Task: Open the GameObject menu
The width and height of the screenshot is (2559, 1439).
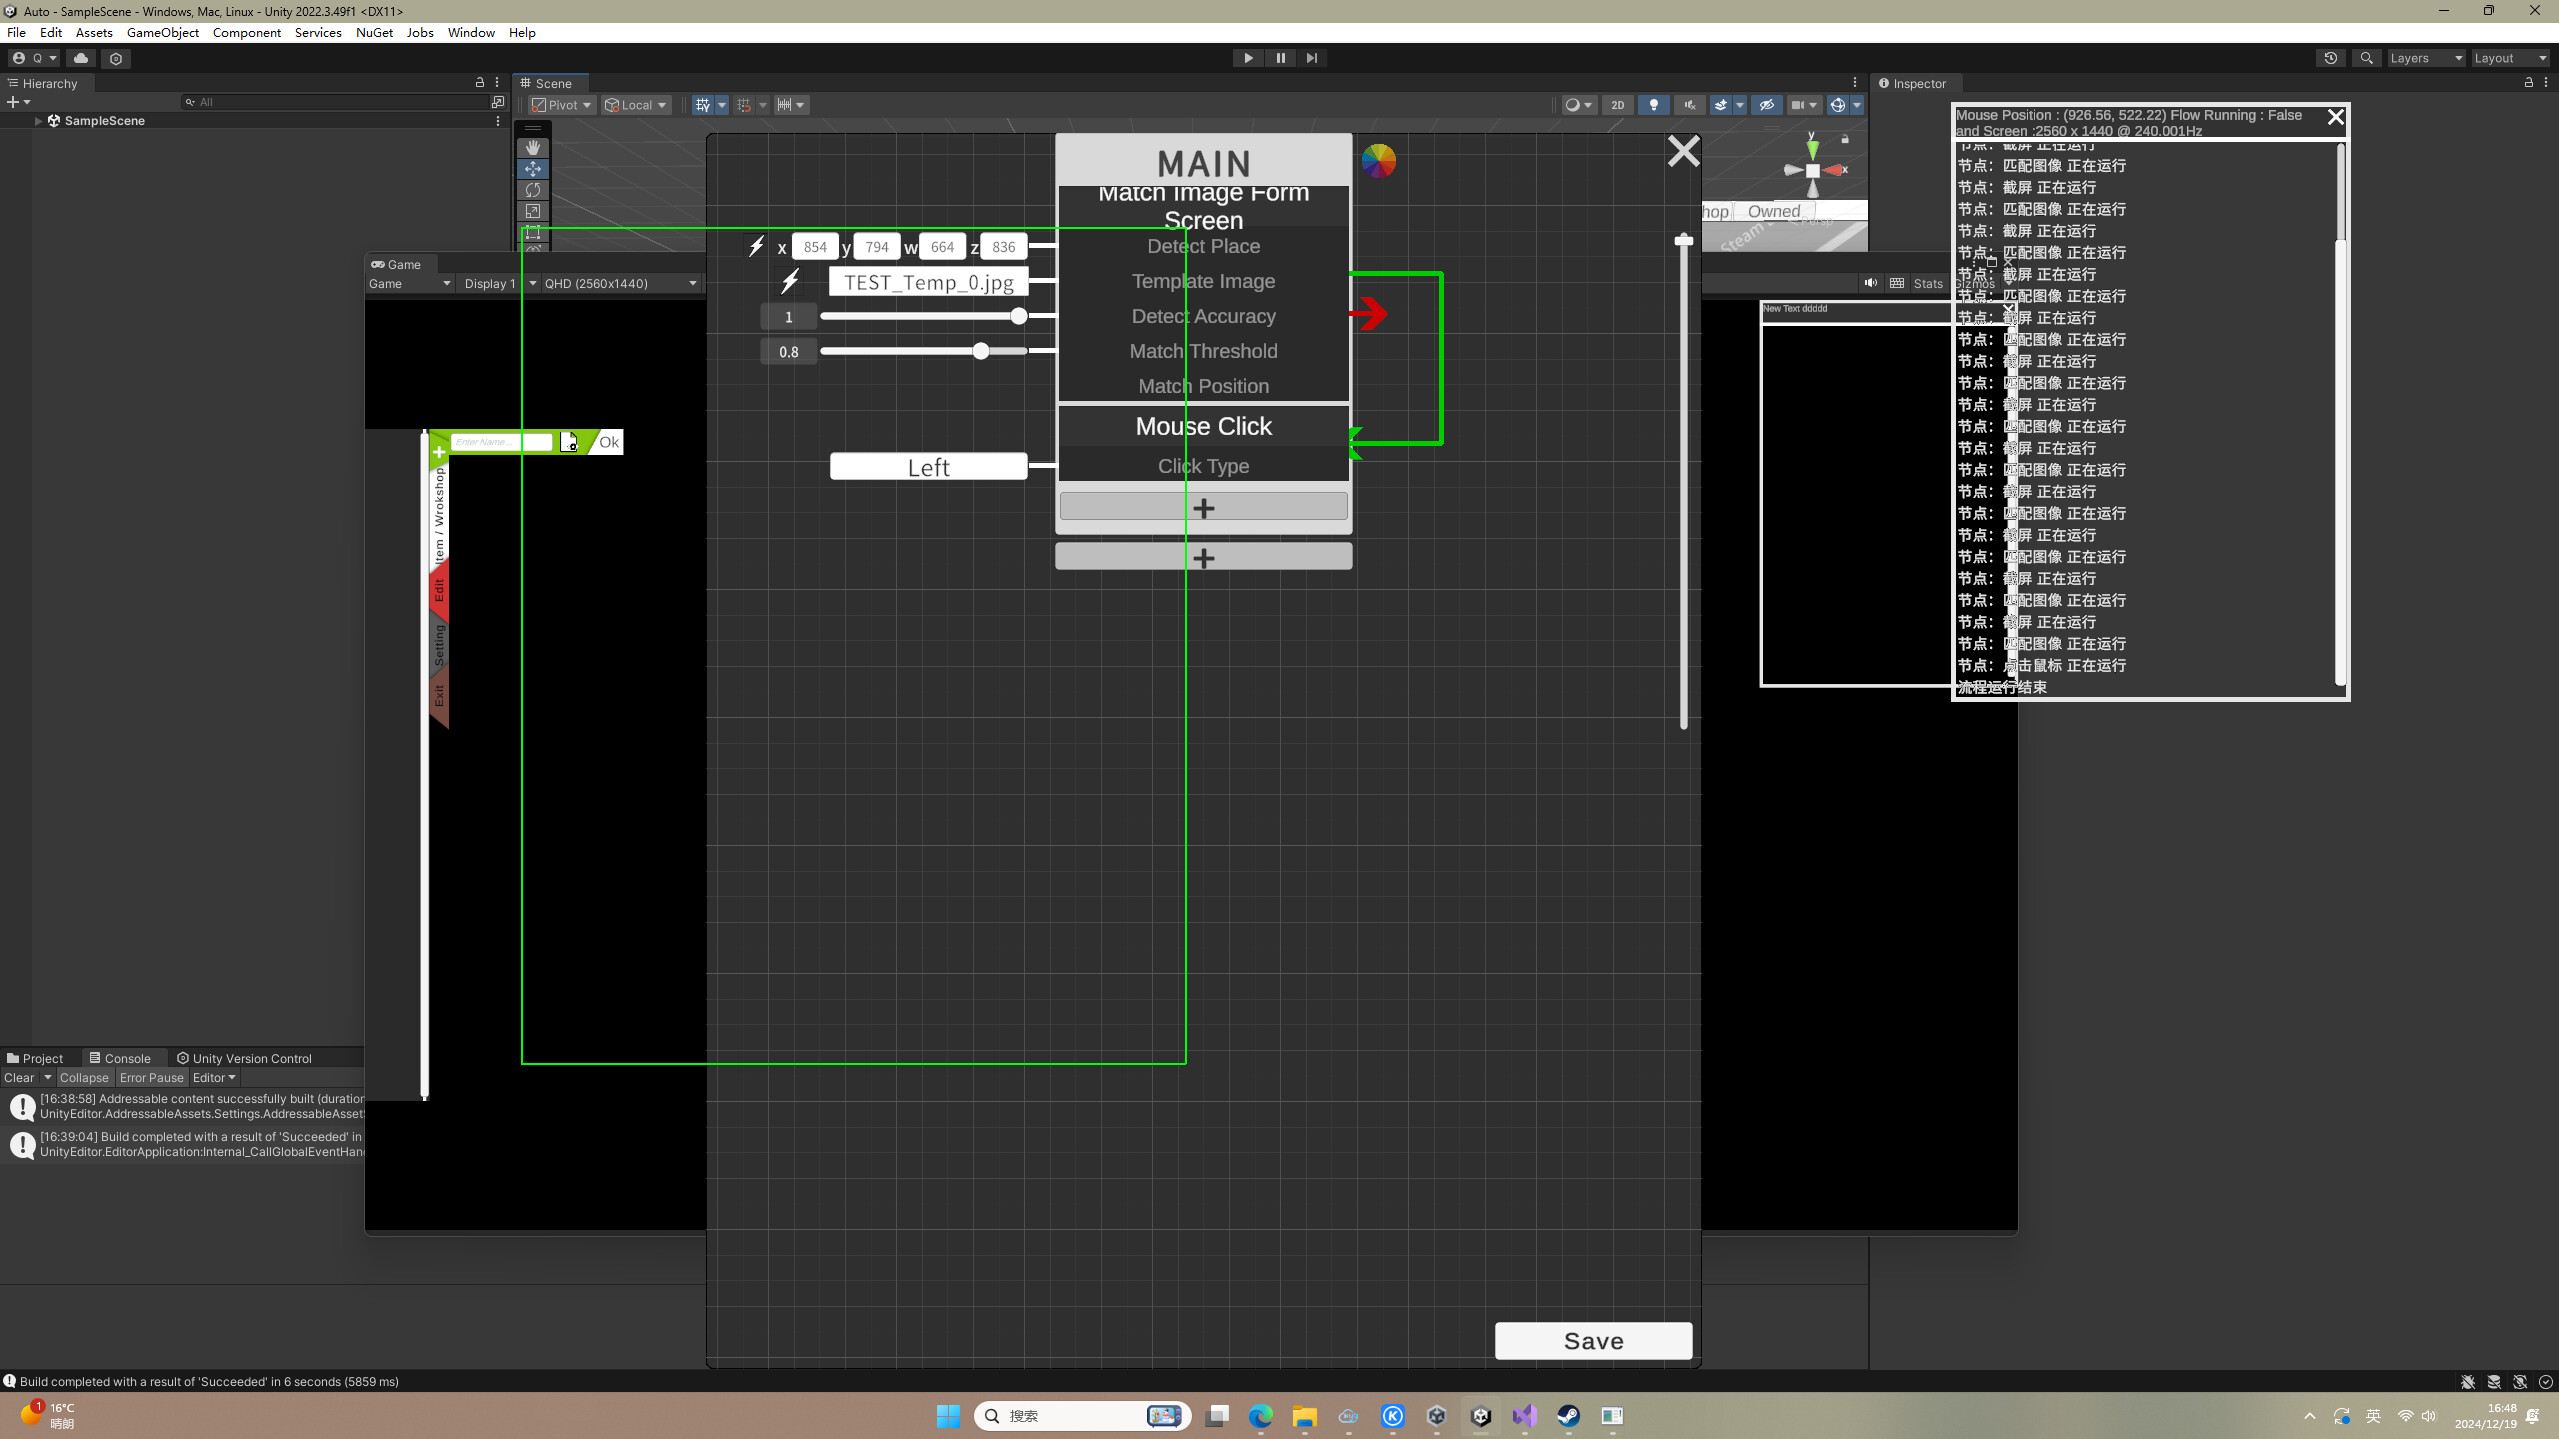Action: tap(163, 32)
